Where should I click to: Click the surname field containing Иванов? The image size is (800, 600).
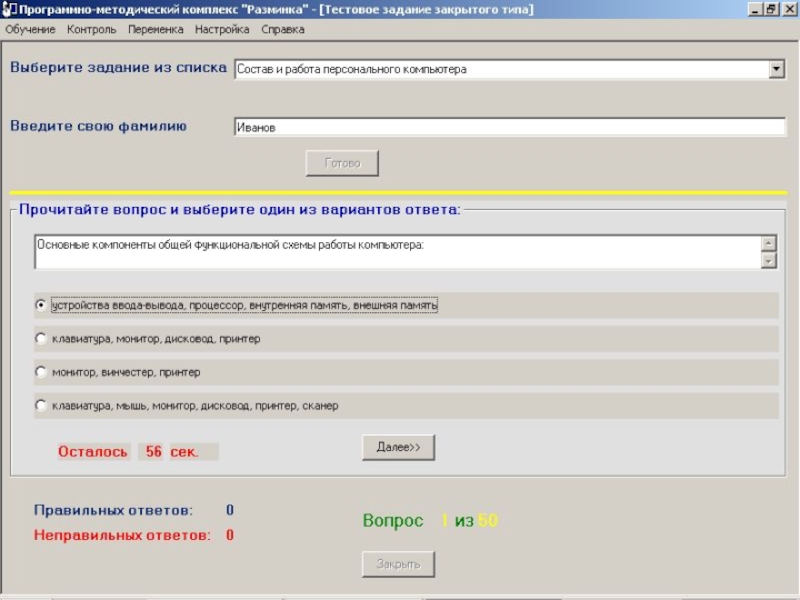tap(510, 128)
